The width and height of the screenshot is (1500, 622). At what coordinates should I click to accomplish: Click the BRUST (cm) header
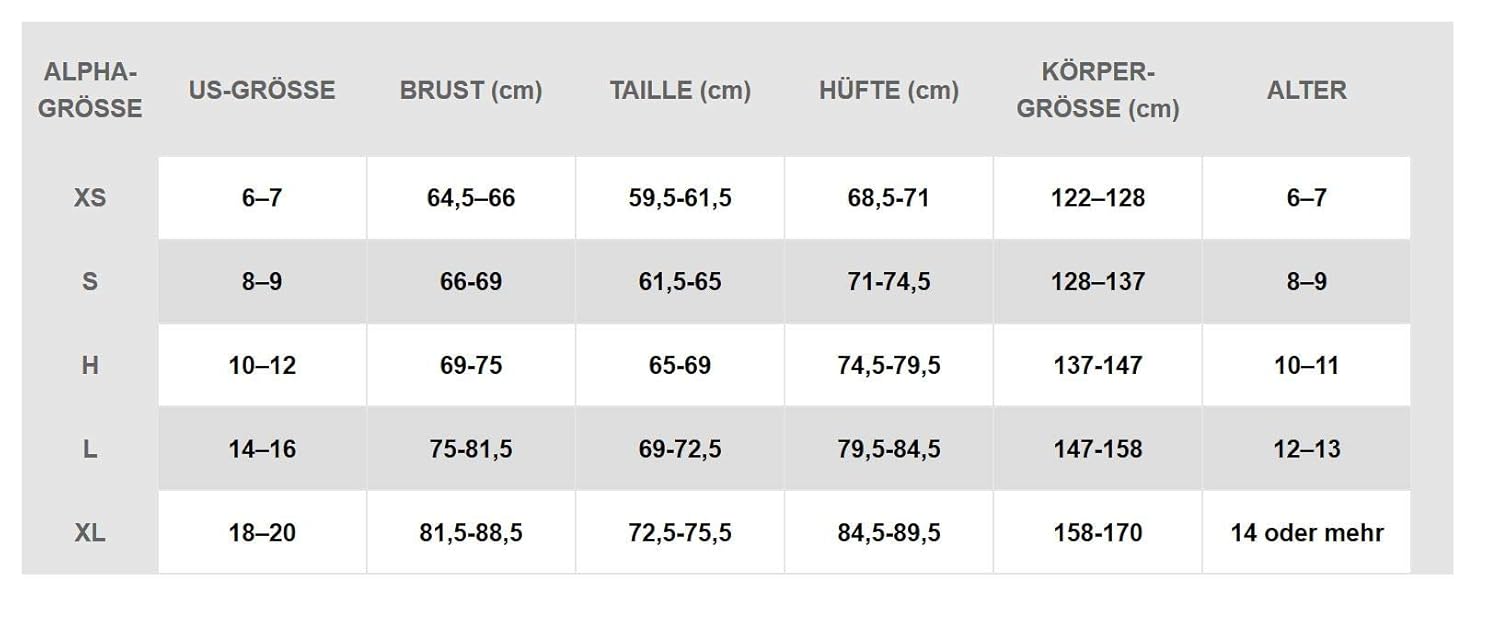click(x=471, y=90)
